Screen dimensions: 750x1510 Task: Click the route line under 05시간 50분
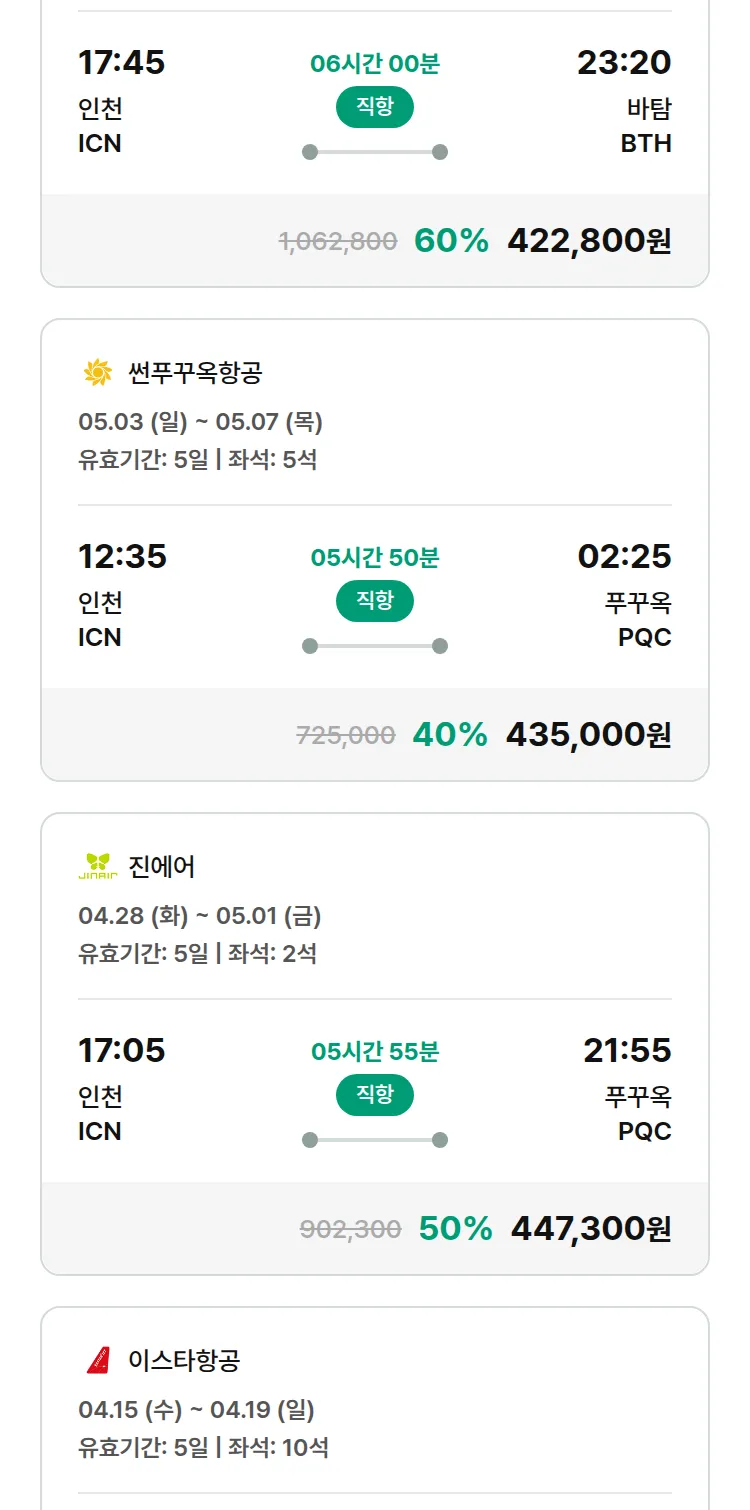point(375,646)
